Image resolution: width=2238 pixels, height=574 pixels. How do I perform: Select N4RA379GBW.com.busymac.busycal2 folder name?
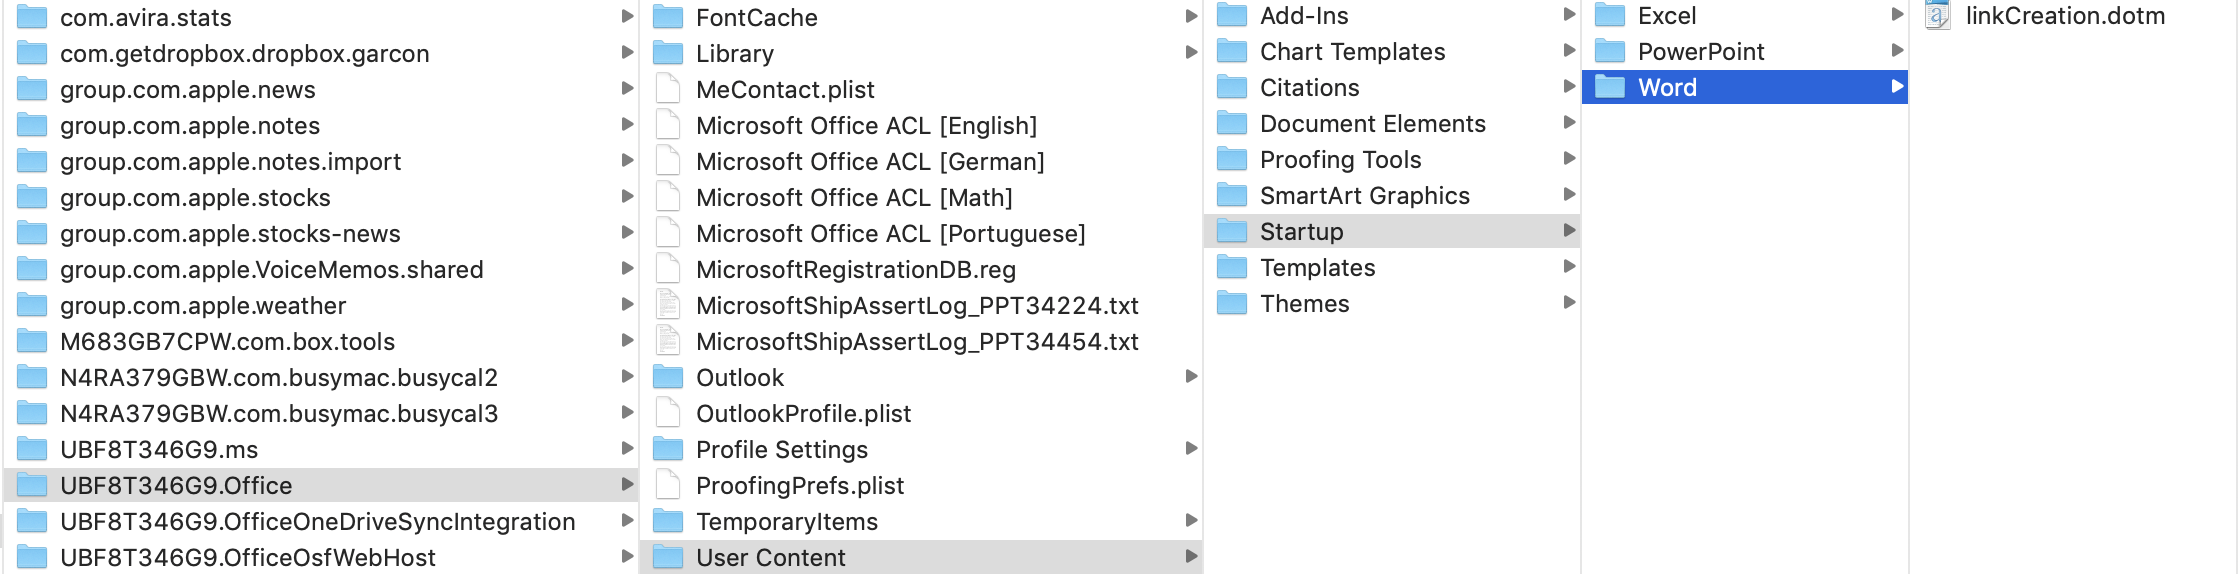[x=279, y=377]
